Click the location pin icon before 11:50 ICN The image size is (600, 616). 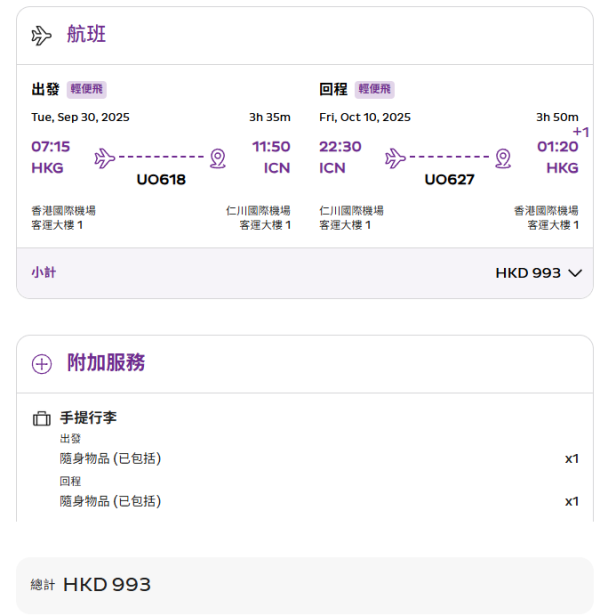point(218,158)
